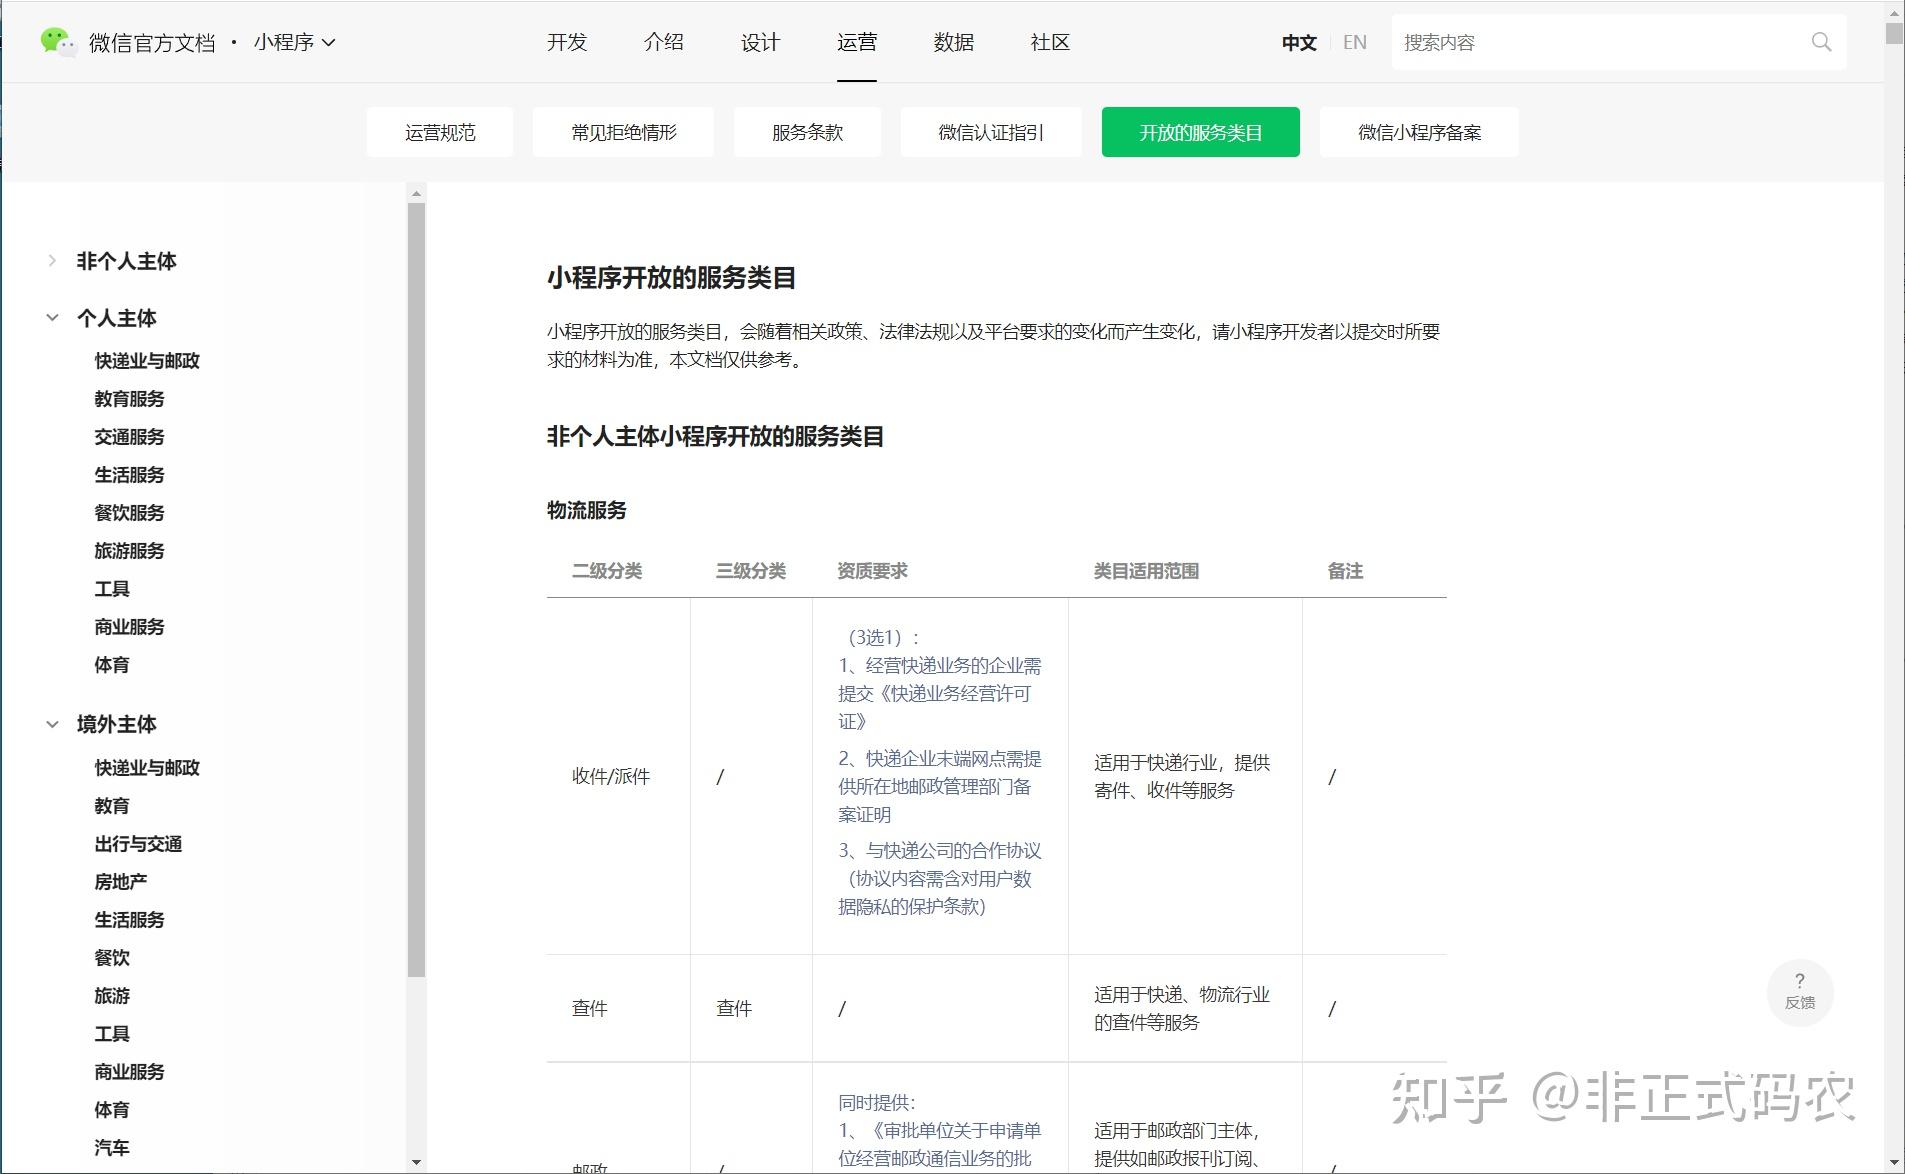This screenshot has width=1905, height=1174.
Task: Open the 反馈 feedback question-mark button
Action: click(1799, 991)
